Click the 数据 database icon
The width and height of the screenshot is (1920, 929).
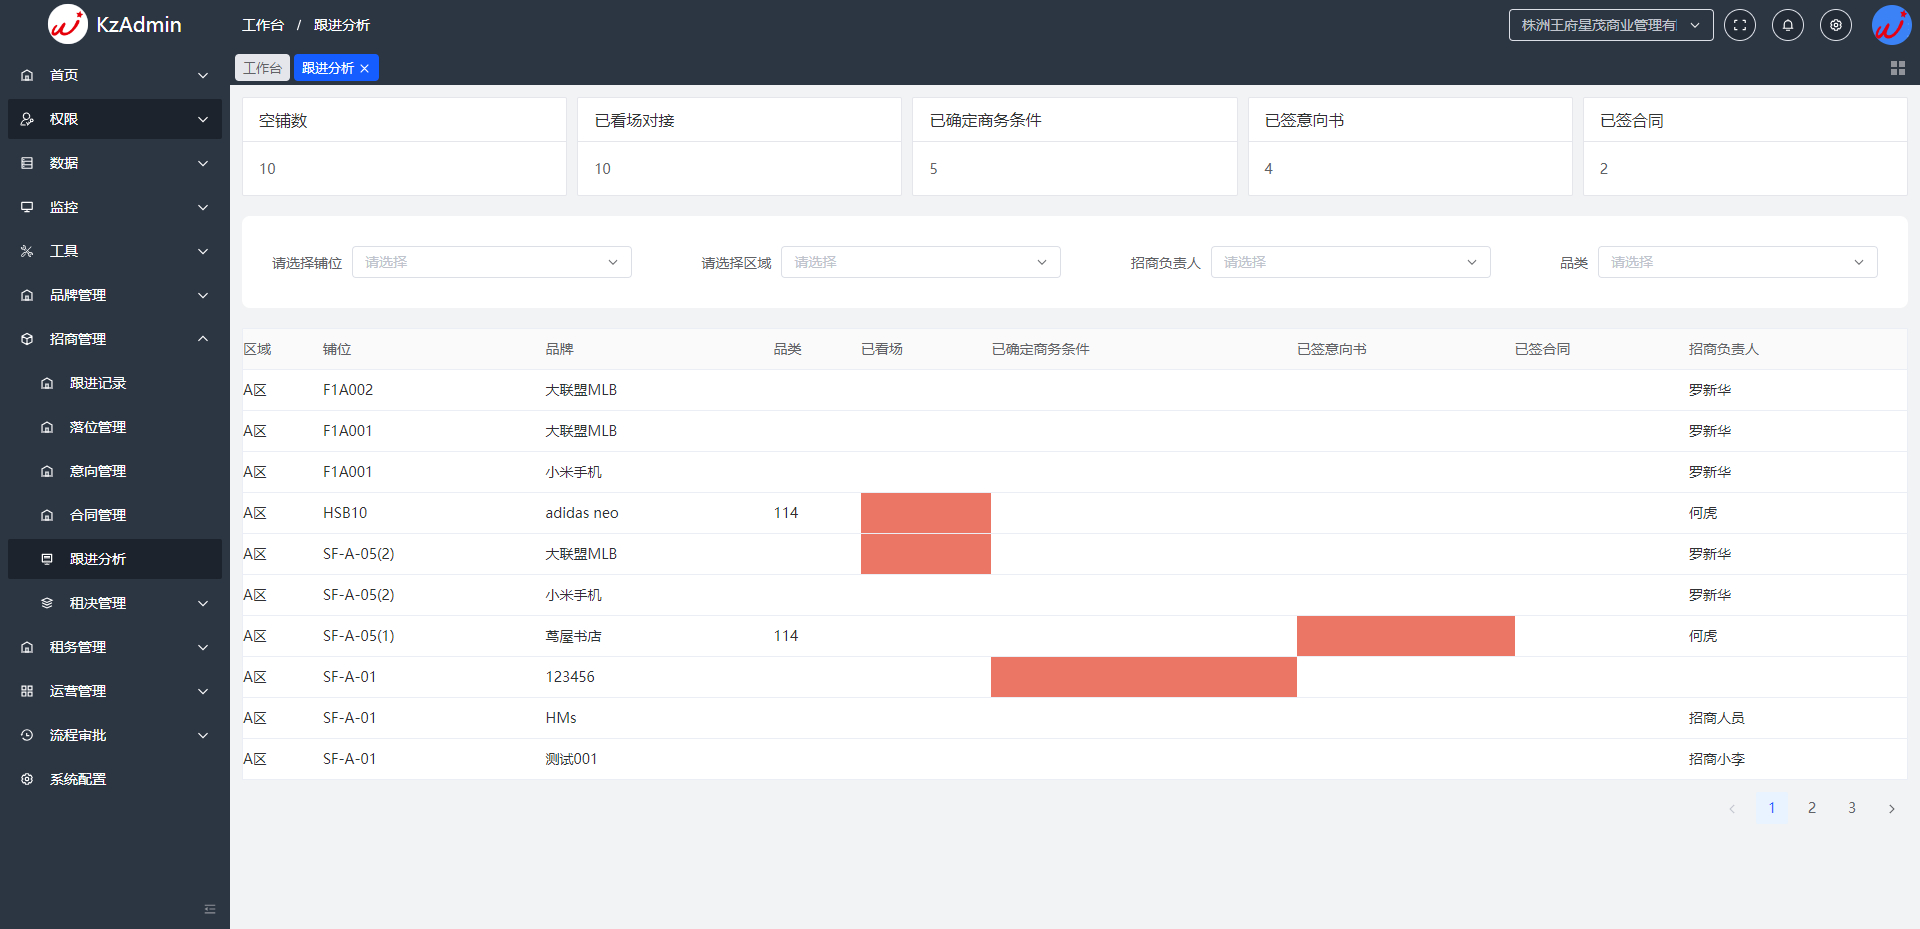tap(27, 163)
